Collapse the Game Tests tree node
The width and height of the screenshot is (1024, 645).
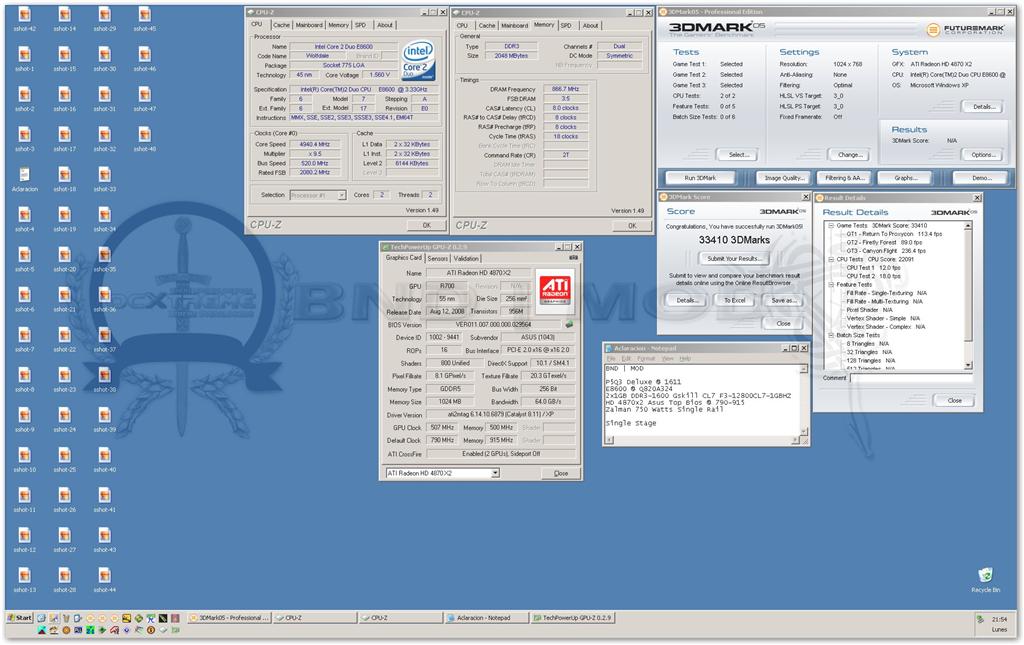(831, 225)
